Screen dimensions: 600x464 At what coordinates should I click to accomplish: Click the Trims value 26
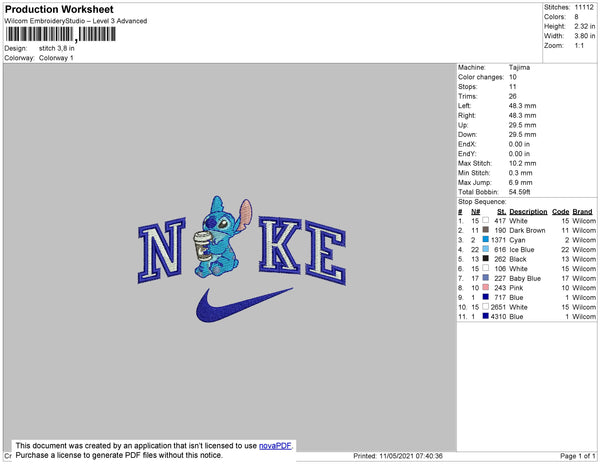[x=512, y=96]
